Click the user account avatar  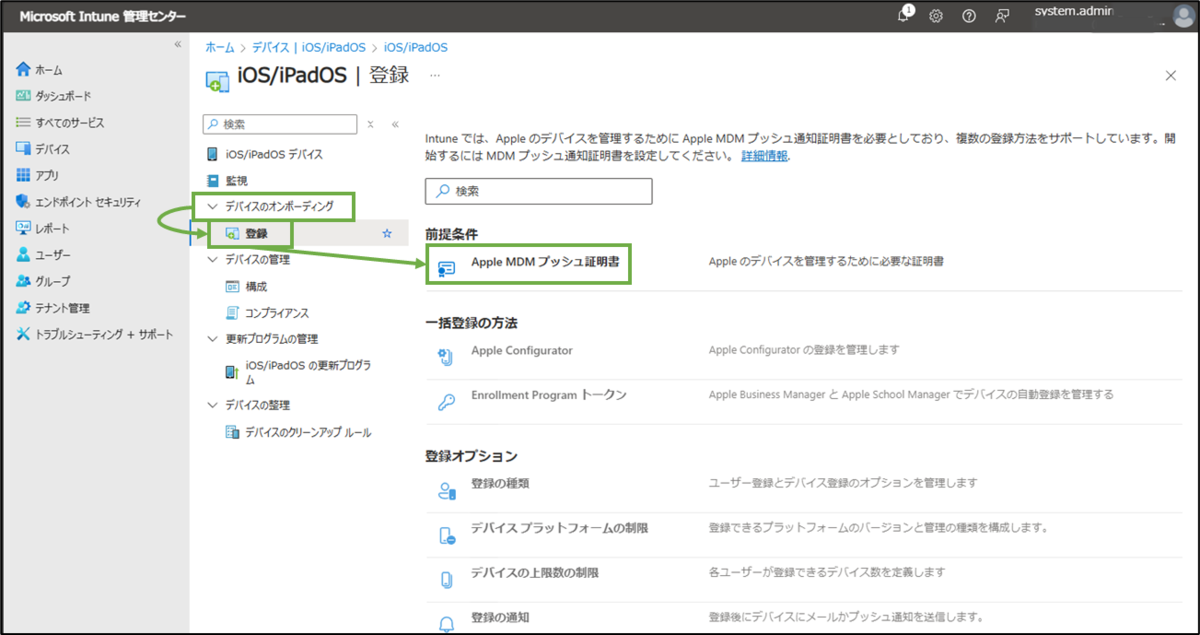click(1183, 16)
